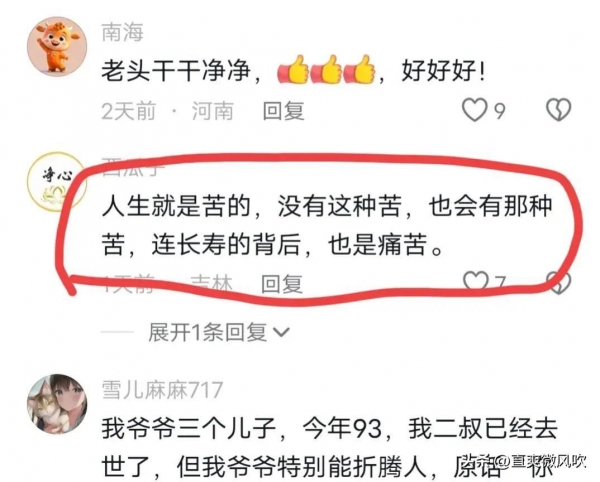
Task: Reply to the comment from 吉林
Action: click(x=282, y=284)
